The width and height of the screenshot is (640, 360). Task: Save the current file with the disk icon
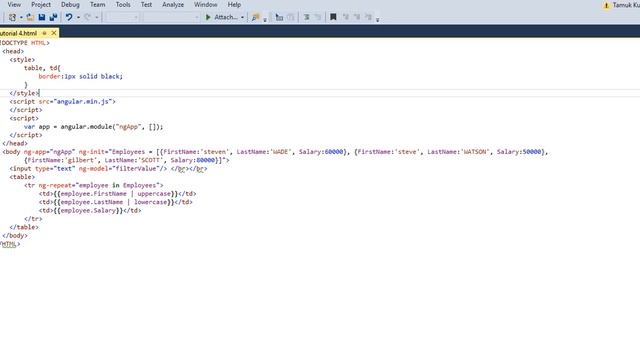coord(42,17)
